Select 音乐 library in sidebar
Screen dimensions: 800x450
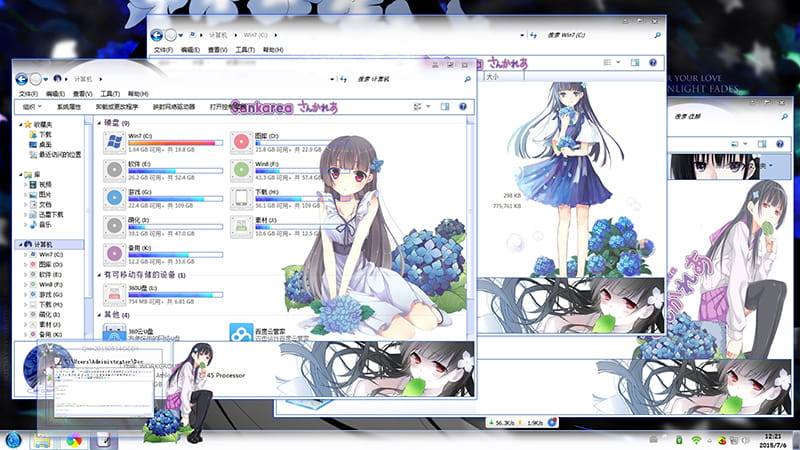pyautogui.click(x=40, y=224)
